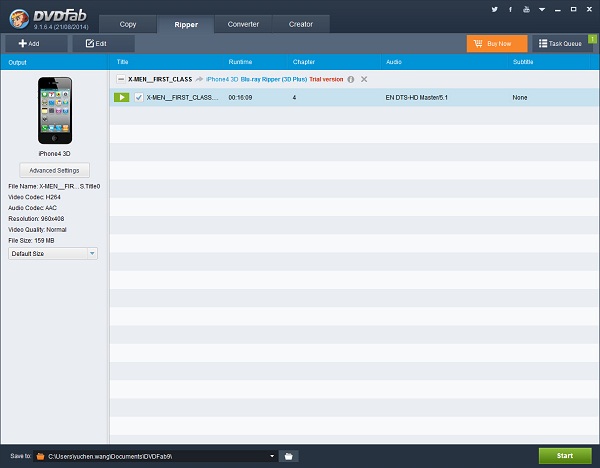Browse output folder with folder button
Image resolution: width=600 pixels, height=468 pixels.
click(289, 456)
